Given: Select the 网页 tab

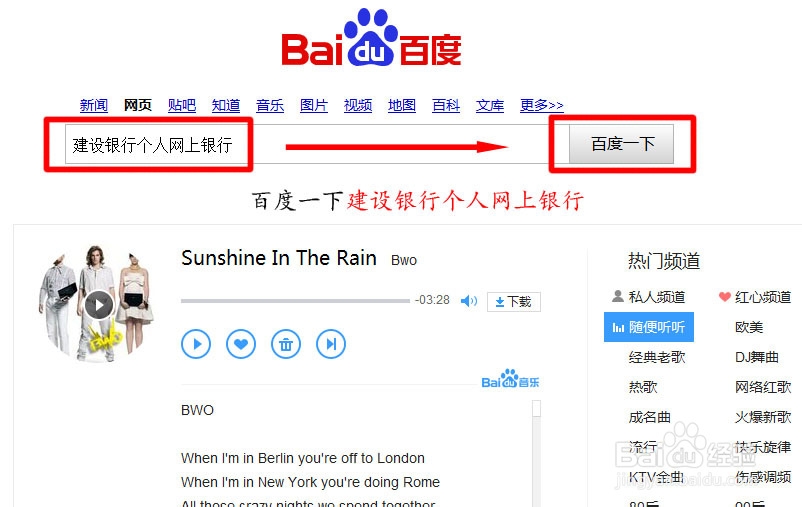Looking at the screenshot, I should (138, 105).
